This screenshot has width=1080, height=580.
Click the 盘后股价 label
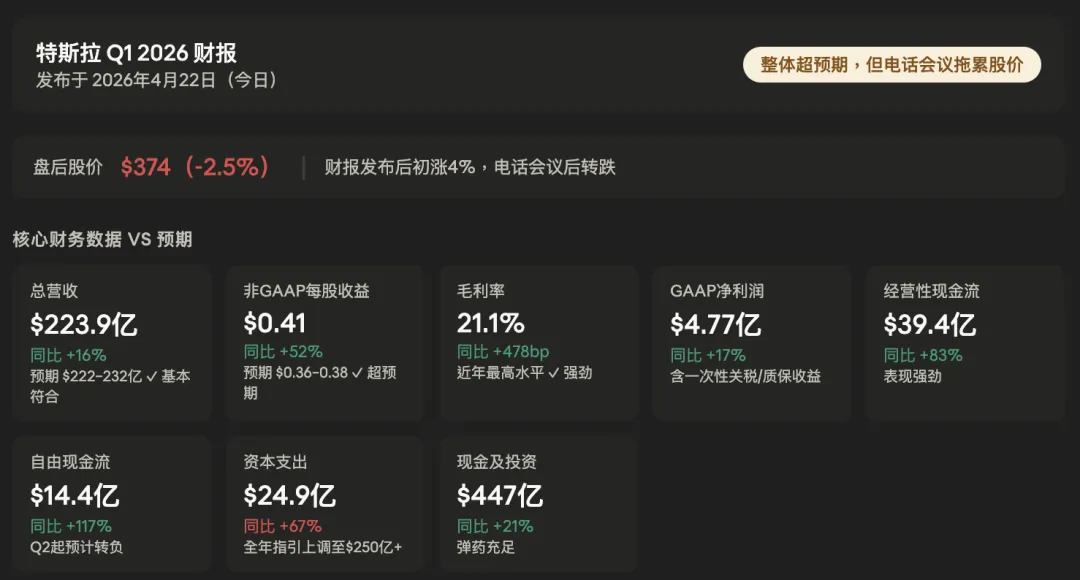tap(68, 167)
